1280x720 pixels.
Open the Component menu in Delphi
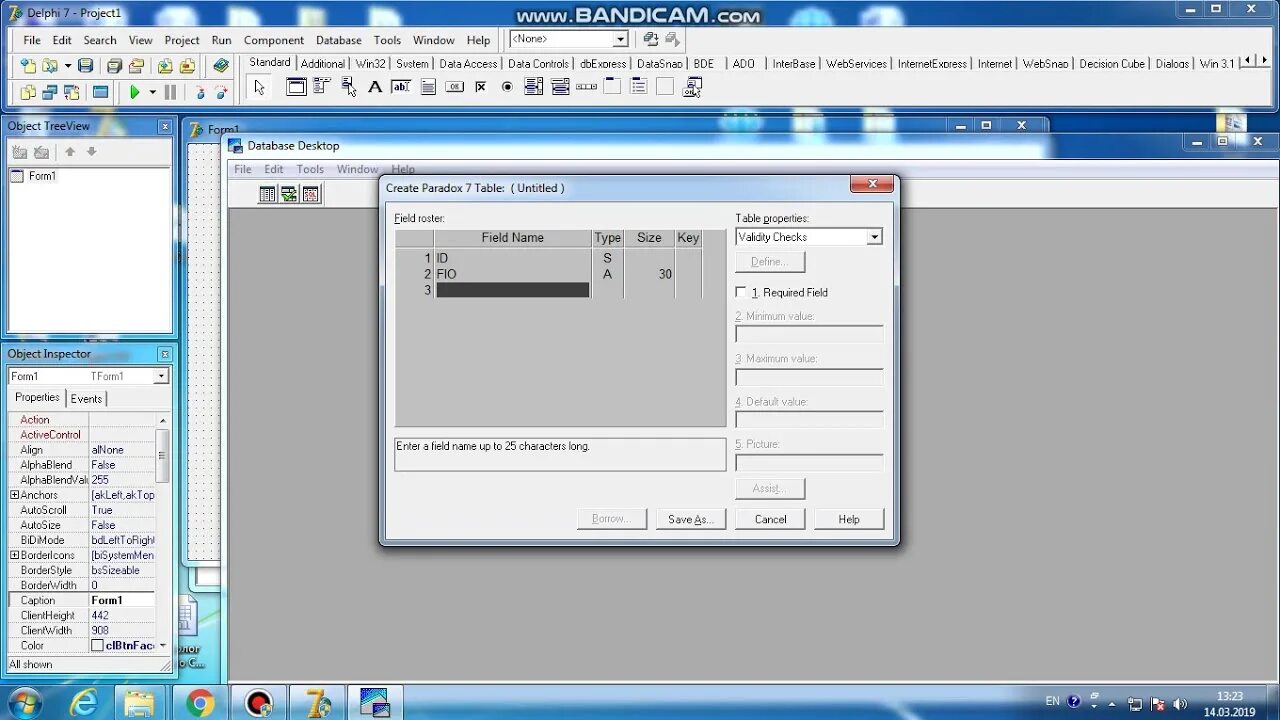click(x=273, y=40)
